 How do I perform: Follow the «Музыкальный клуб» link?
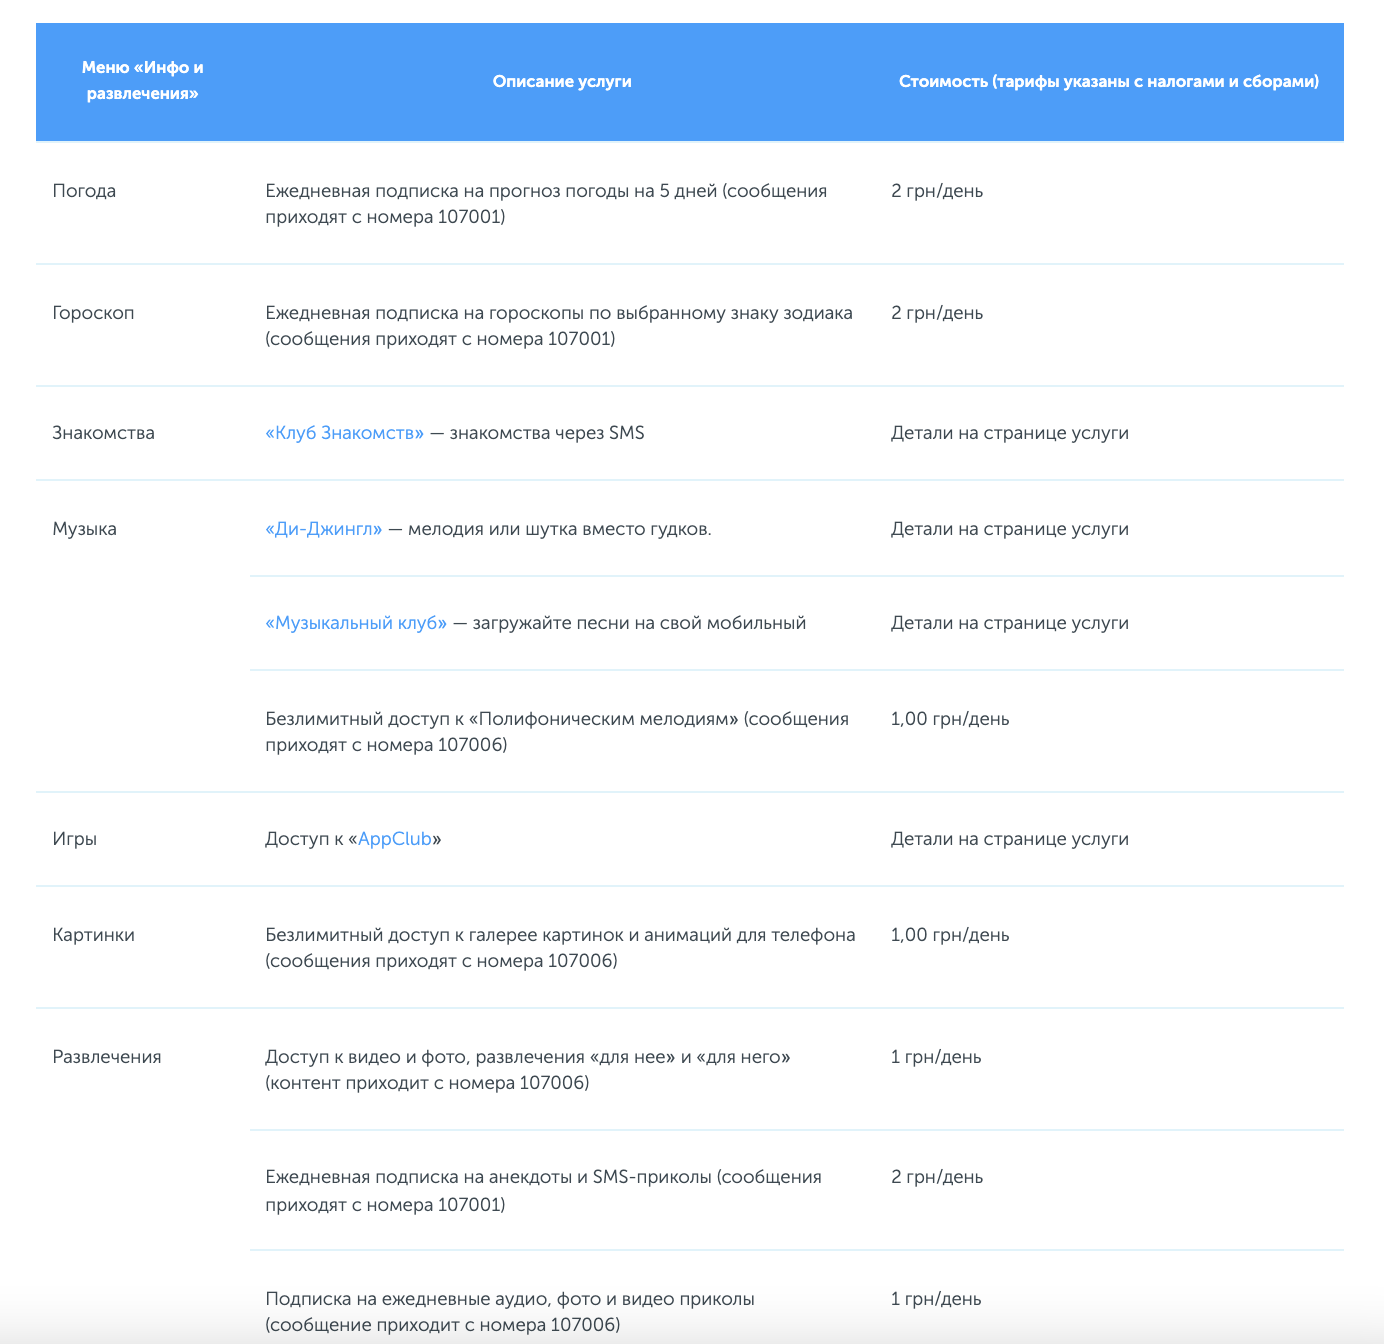point(356,623)
